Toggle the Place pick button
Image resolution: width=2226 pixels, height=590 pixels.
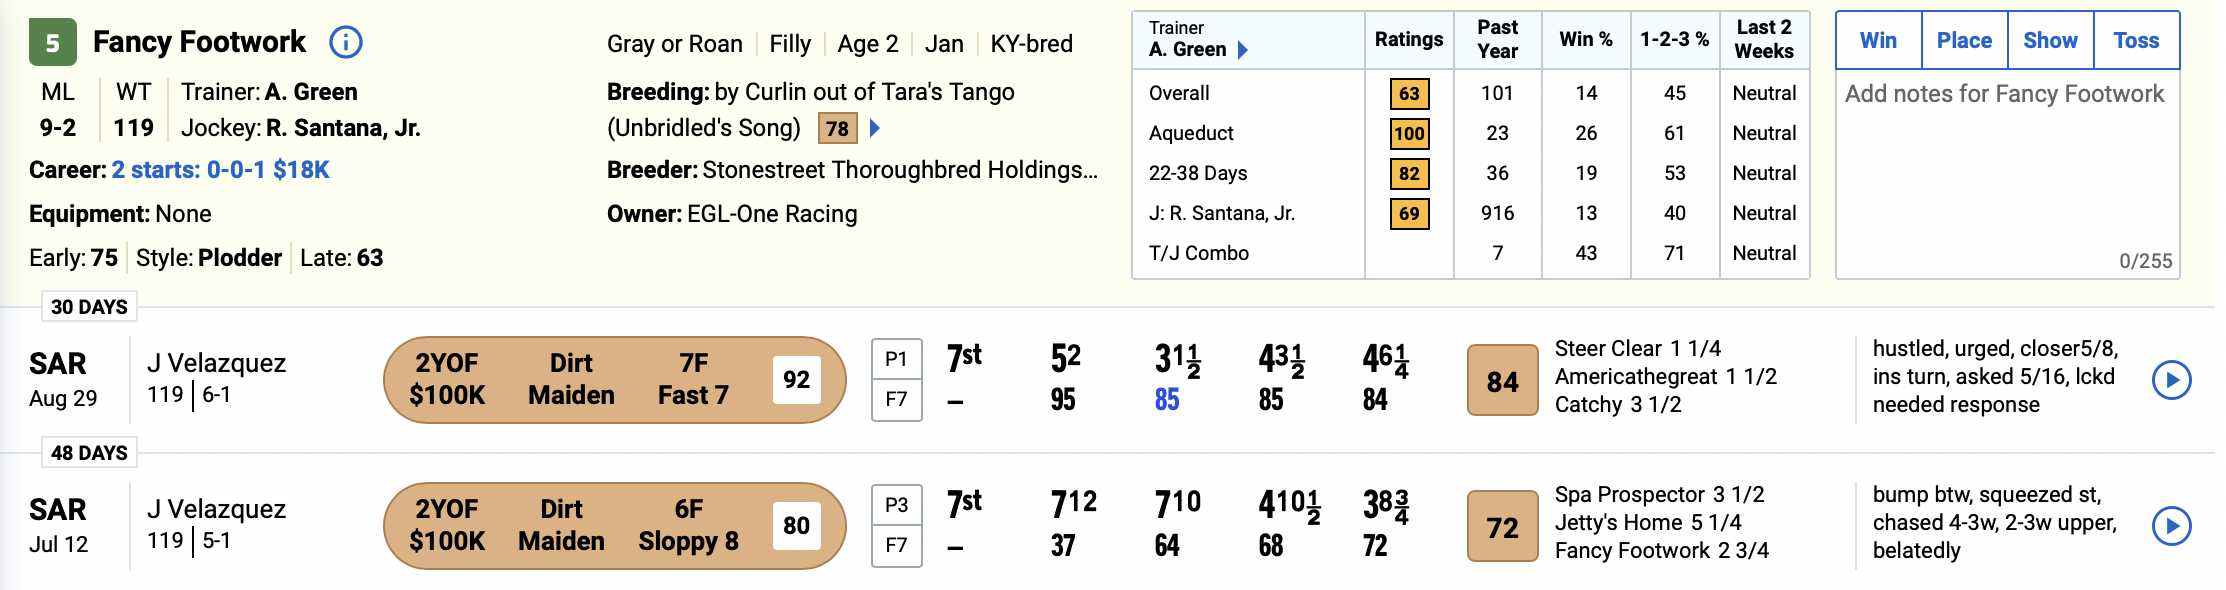point(1964,41)
